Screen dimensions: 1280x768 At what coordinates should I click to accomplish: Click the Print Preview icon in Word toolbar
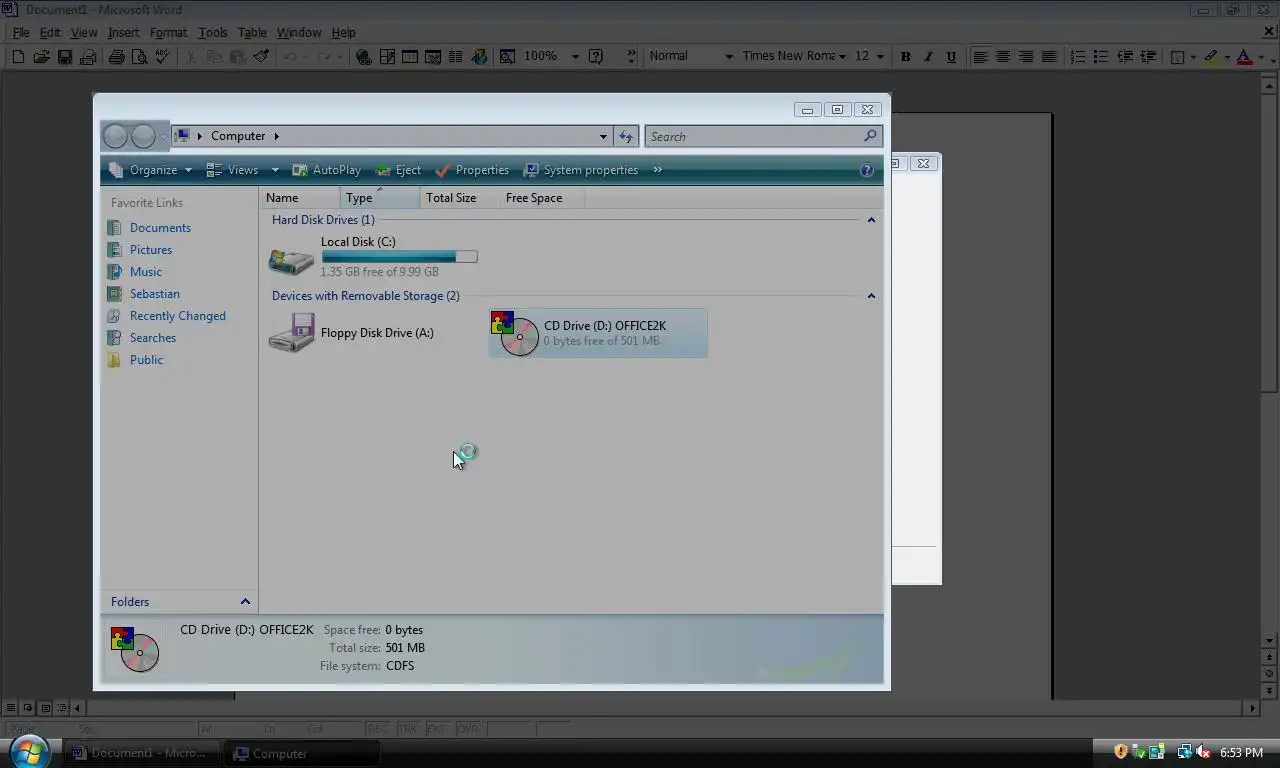139,57
